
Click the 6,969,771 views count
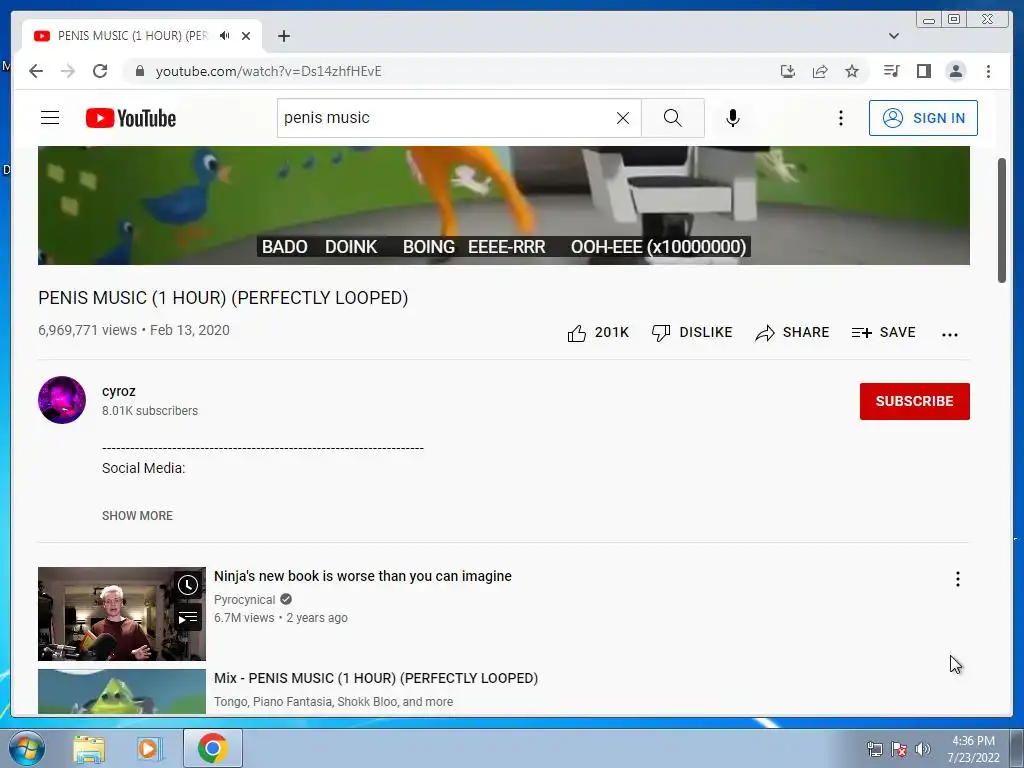(88, 330)
